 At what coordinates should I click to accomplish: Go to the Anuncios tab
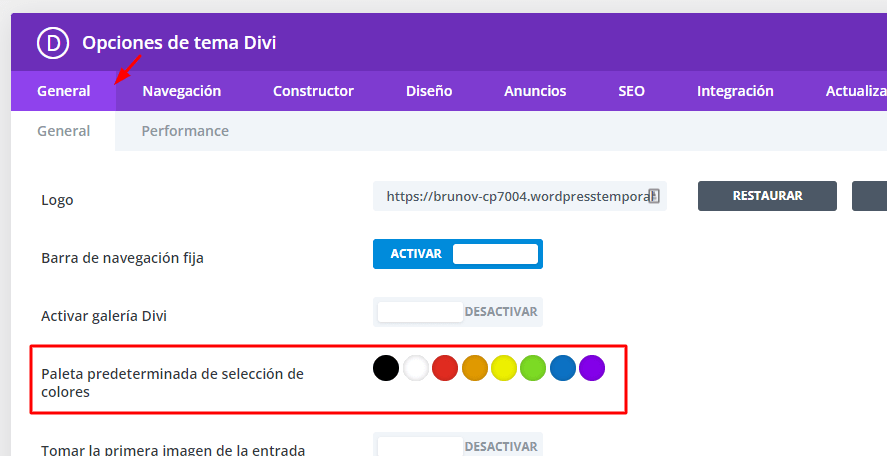(x=535, y=91)
